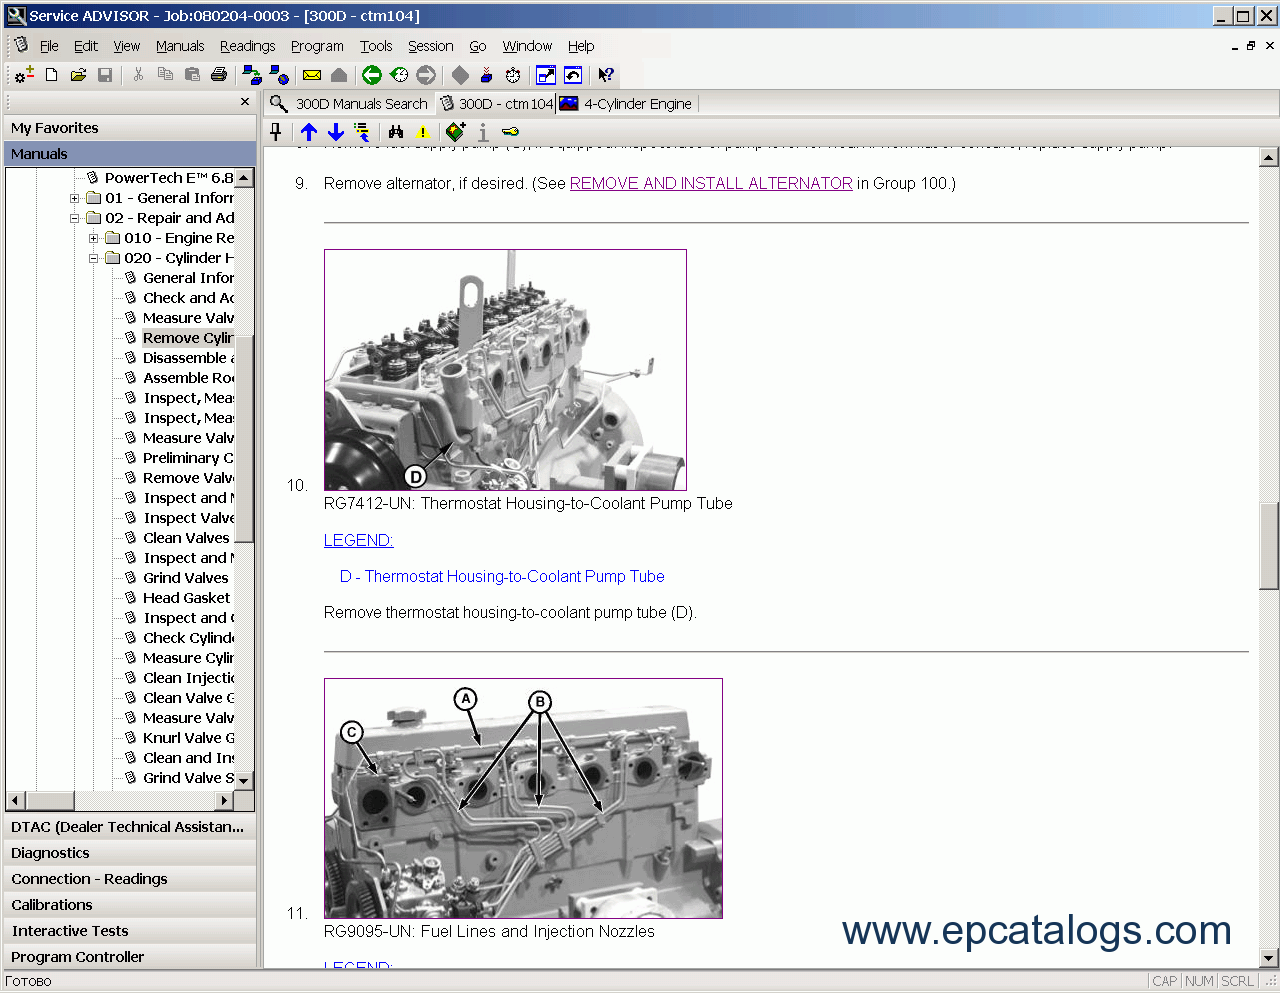Switch to the 300D Manuals Search tab
1280x993 pixels.
[350, 104]
